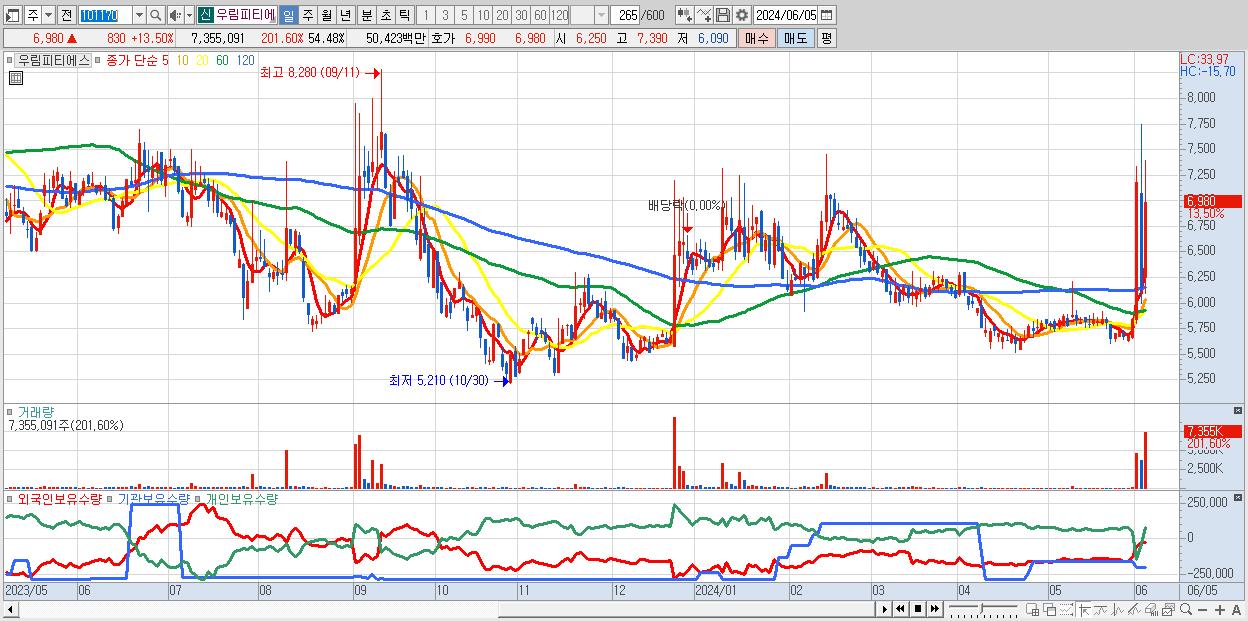1248x621 pixels.
Task: Click the overlapping windows icon
Action: coord(1050,610)
